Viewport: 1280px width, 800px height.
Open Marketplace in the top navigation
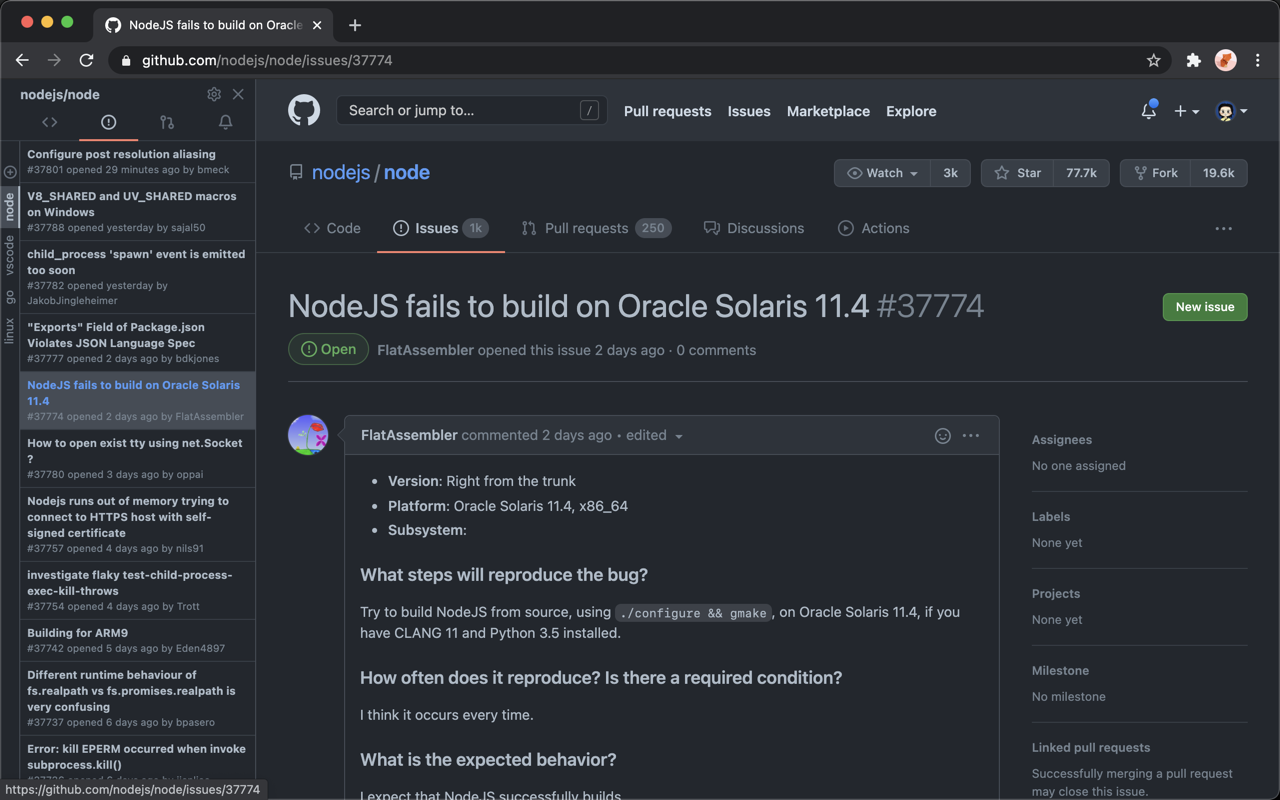click(828, 111)
